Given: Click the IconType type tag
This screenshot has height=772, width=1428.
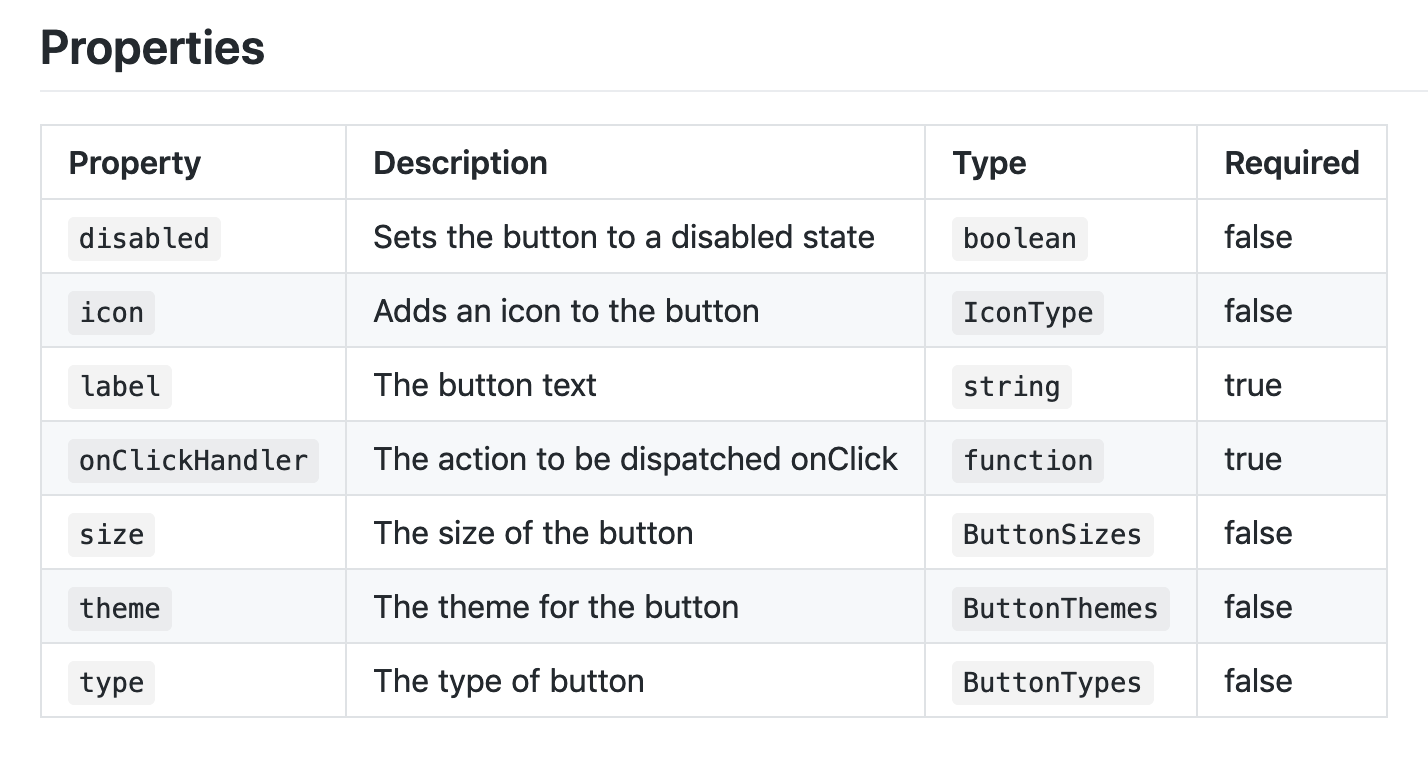Looking at the screenshot, I should pos(1027,313).
